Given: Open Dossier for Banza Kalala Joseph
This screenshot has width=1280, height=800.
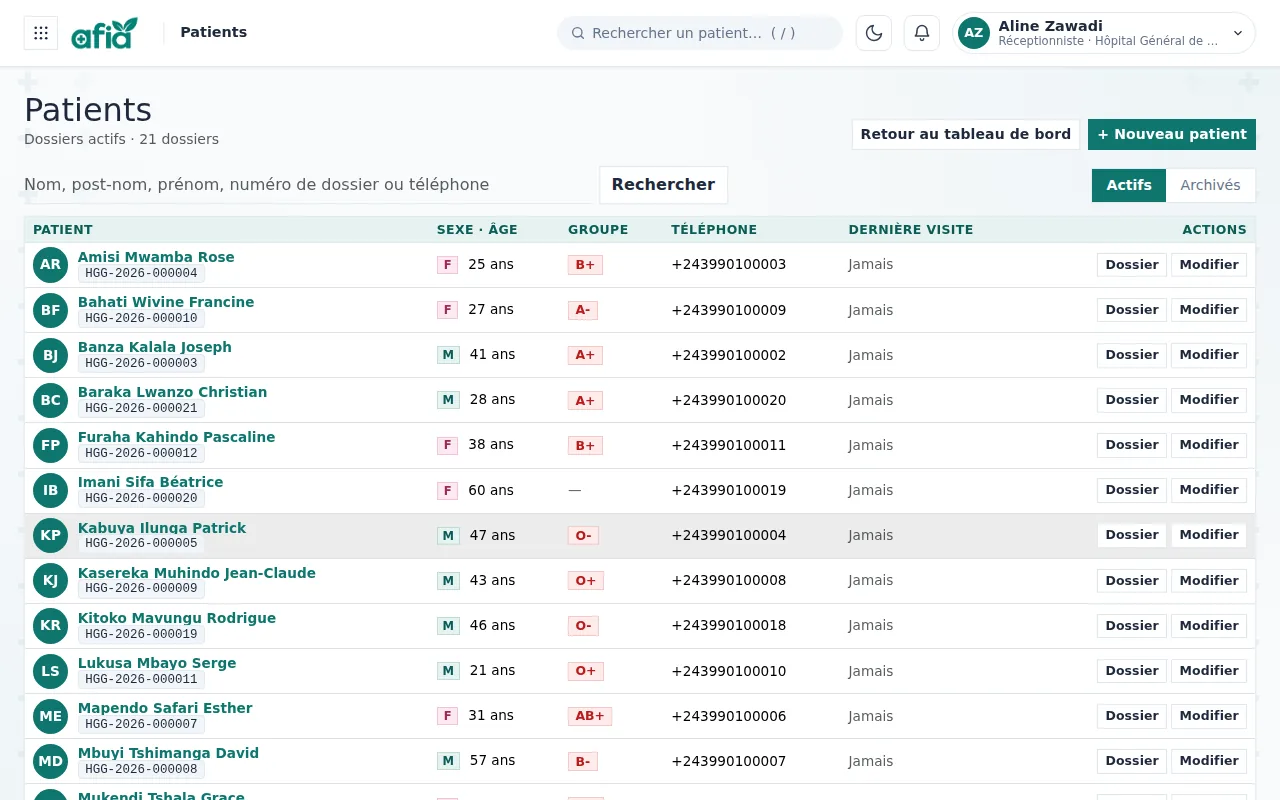Looking at the screenshot, I should (1131, 355).
